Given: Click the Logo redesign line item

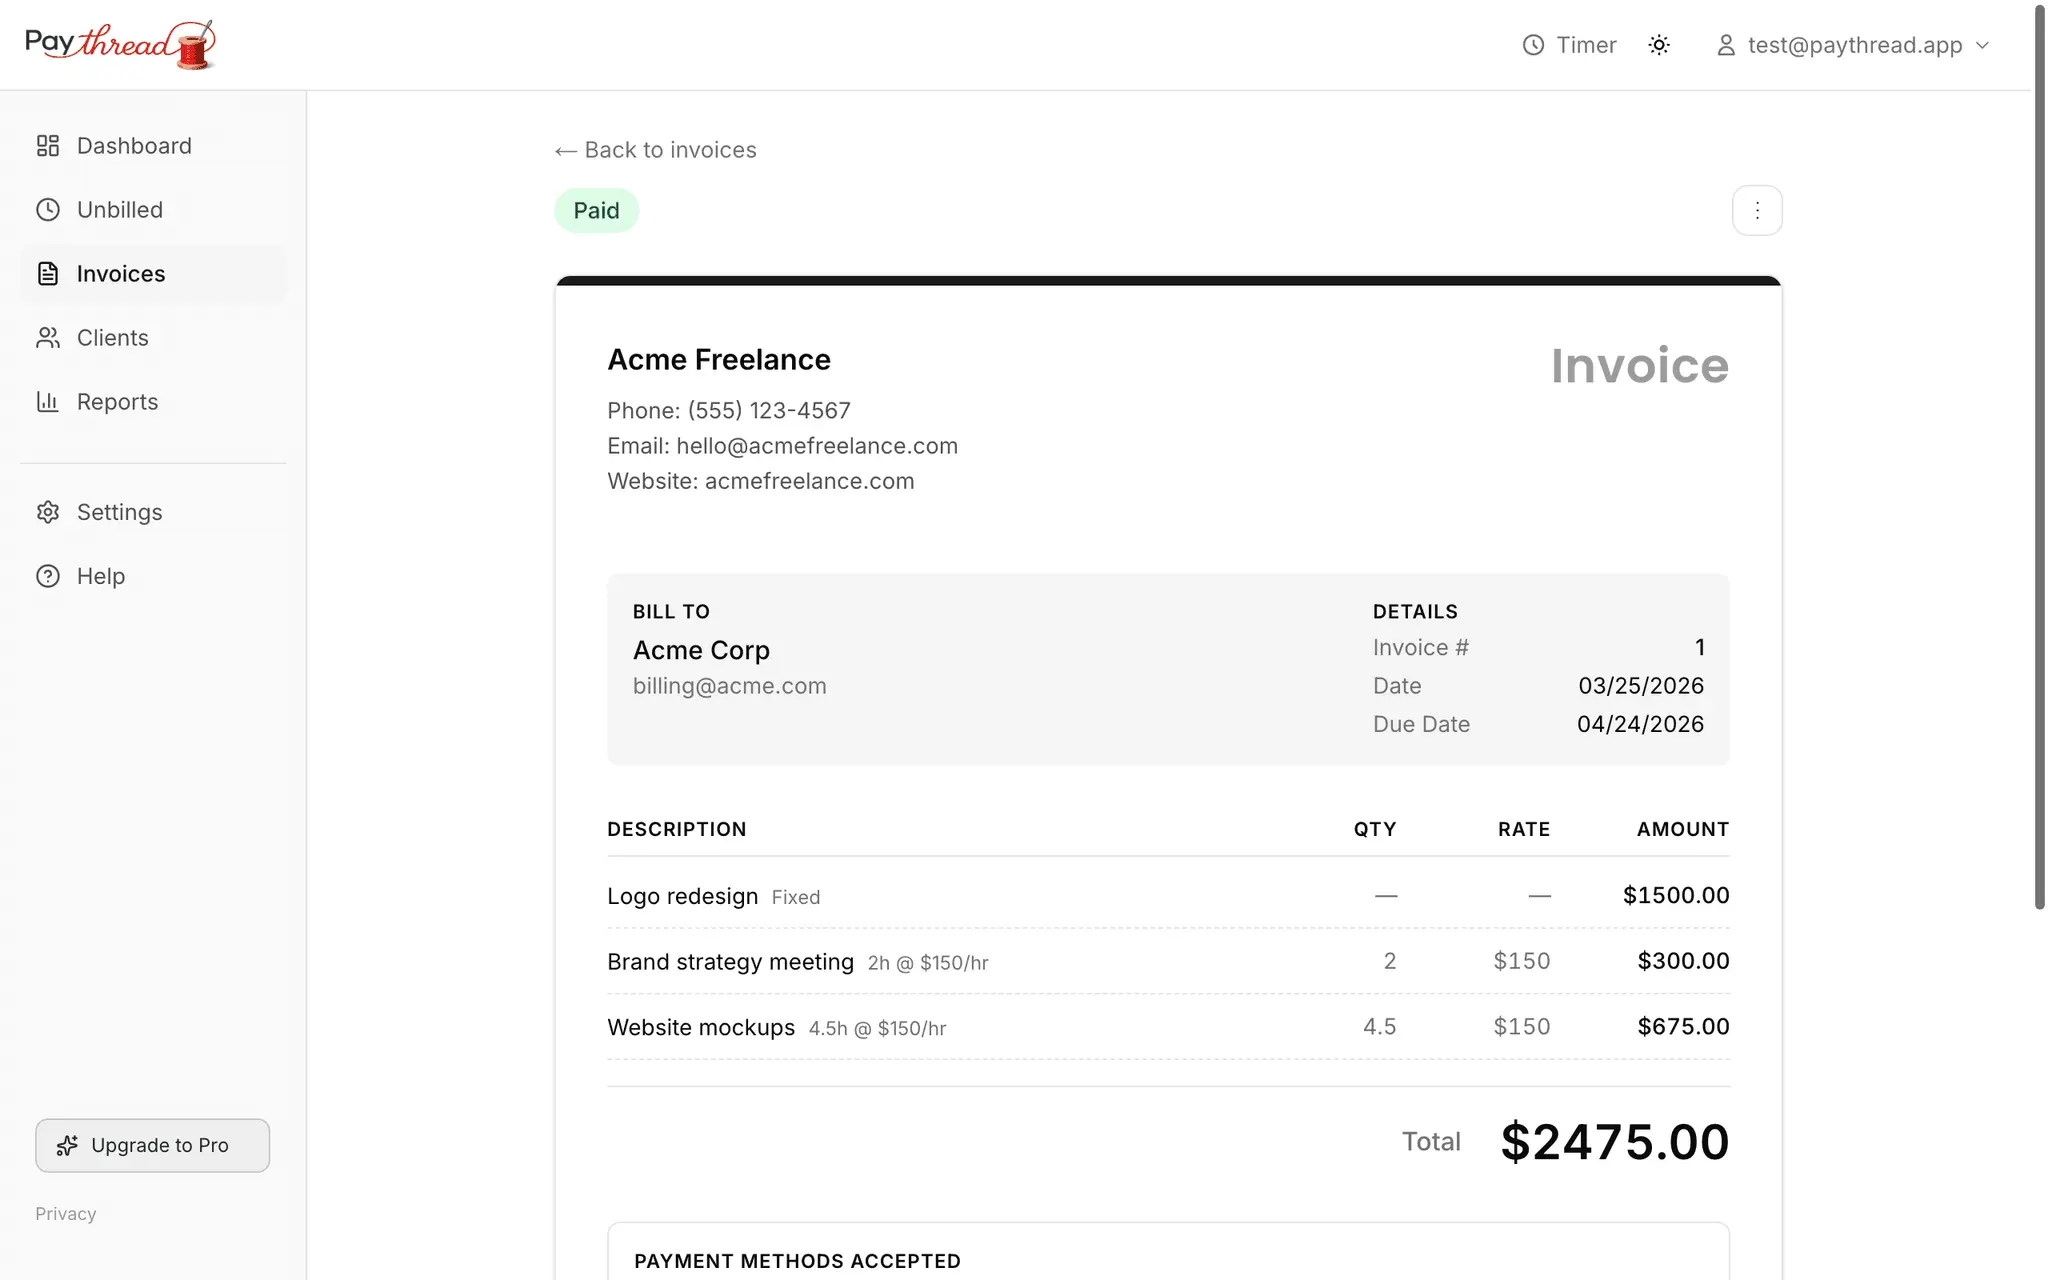Looking at the screenshot, I should (x=1168, y=896).
